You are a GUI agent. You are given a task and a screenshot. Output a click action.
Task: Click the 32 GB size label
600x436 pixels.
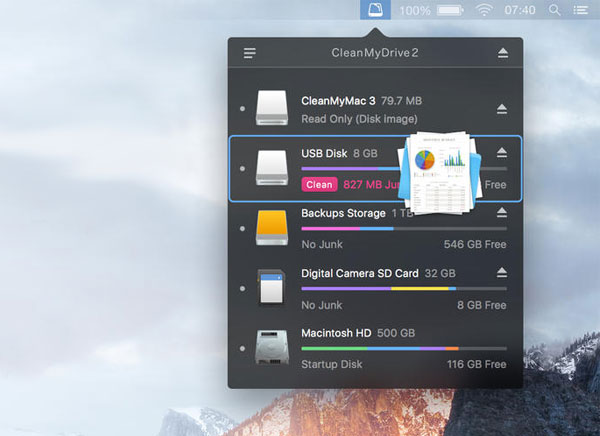click(440, 273)
